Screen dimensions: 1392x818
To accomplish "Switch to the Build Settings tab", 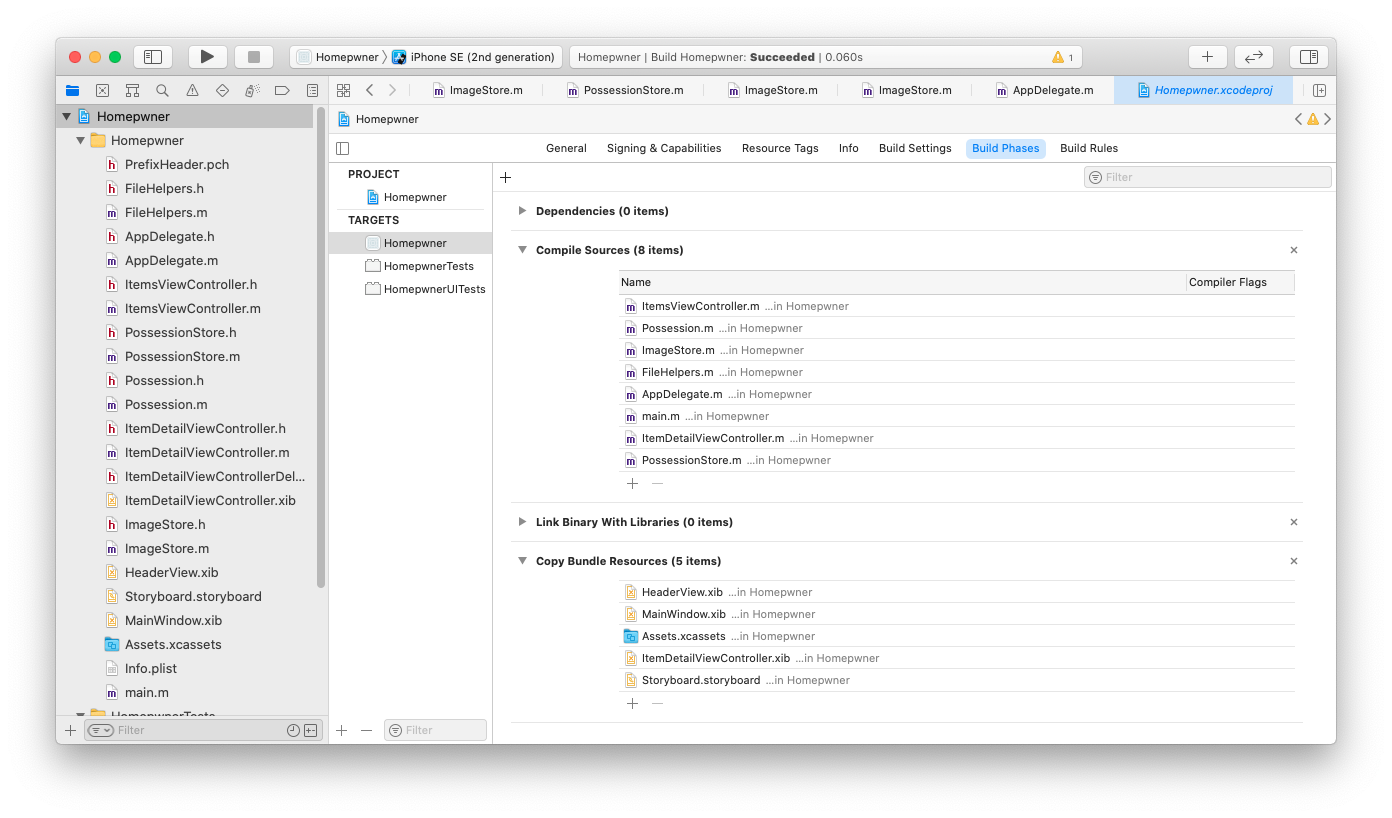I will [x=915, y=148].
